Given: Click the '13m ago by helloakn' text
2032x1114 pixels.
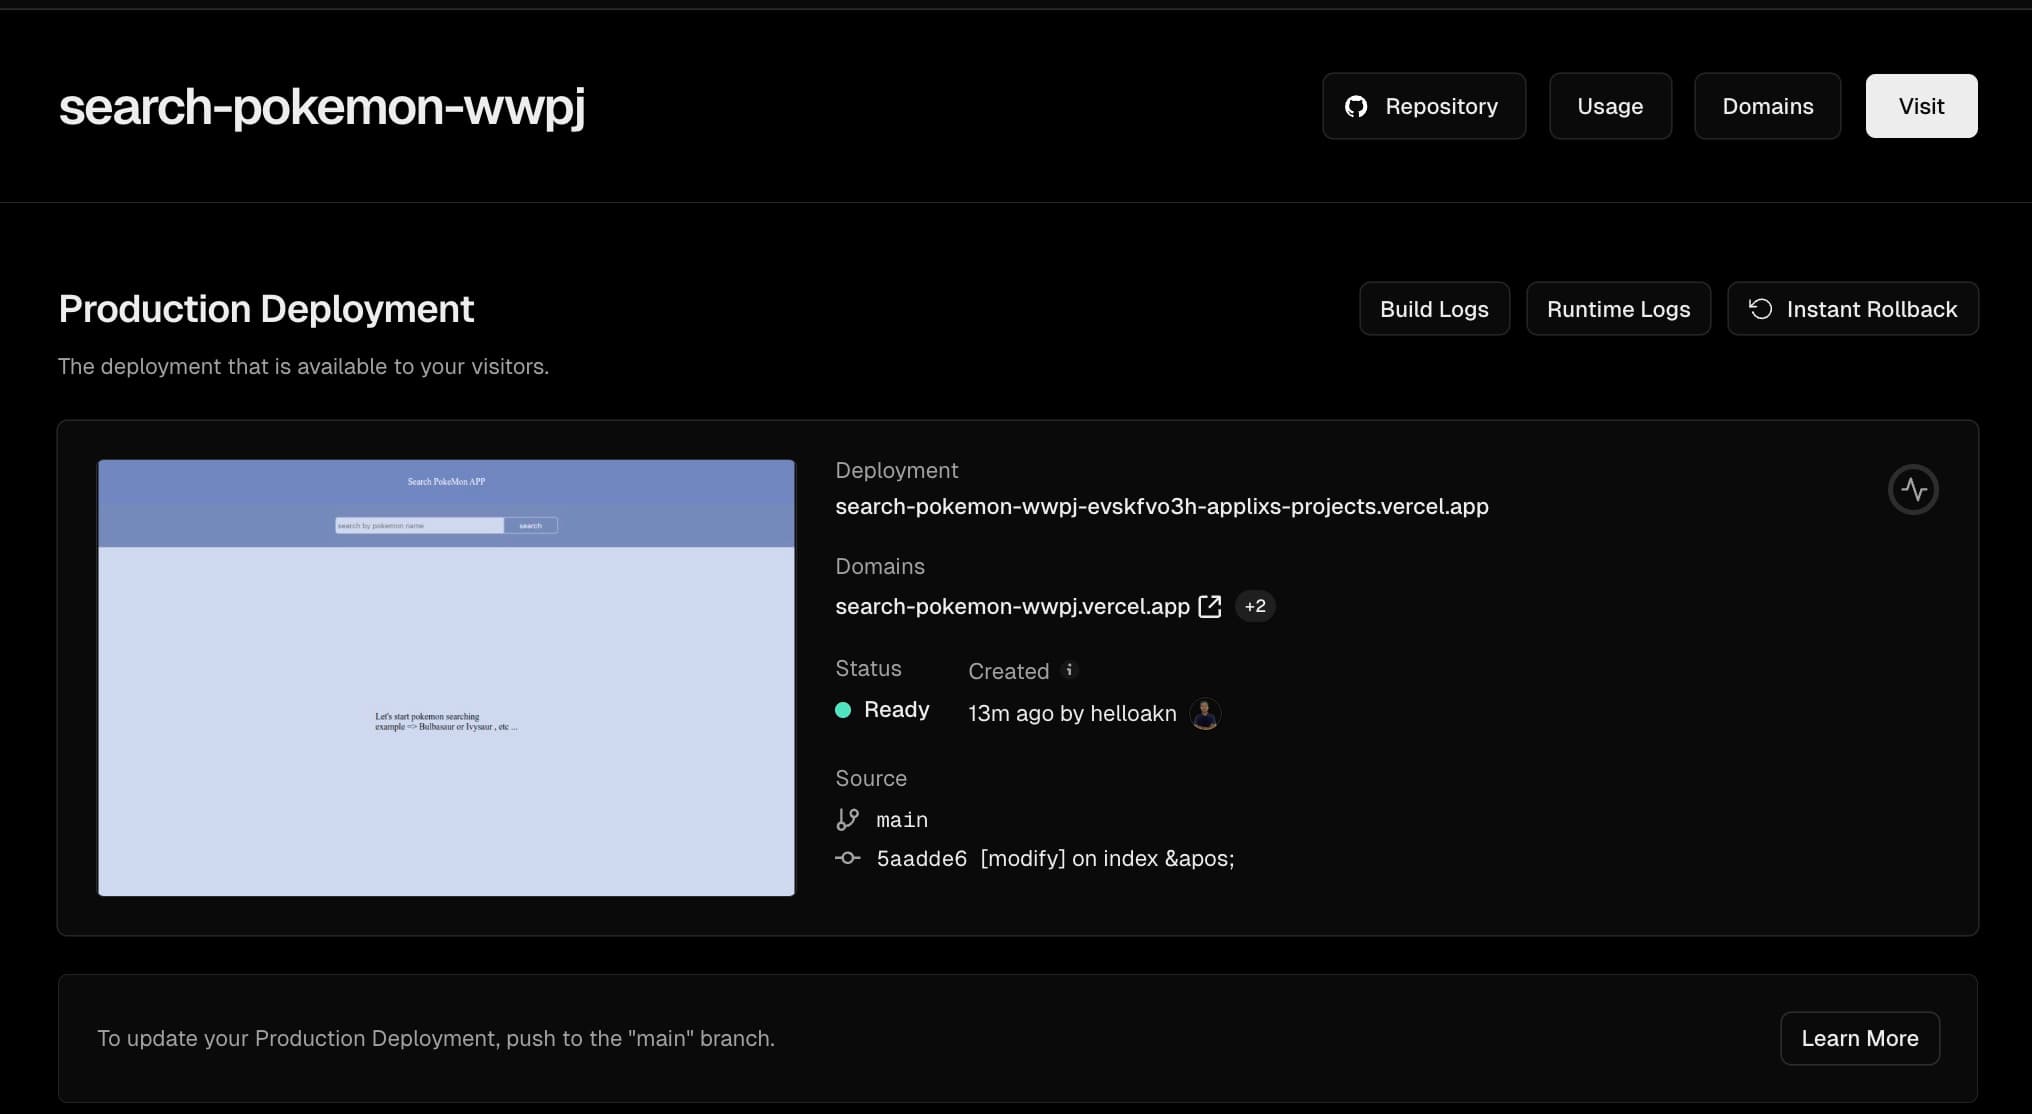Looking at the screenshot, I should coord(1072,713).
